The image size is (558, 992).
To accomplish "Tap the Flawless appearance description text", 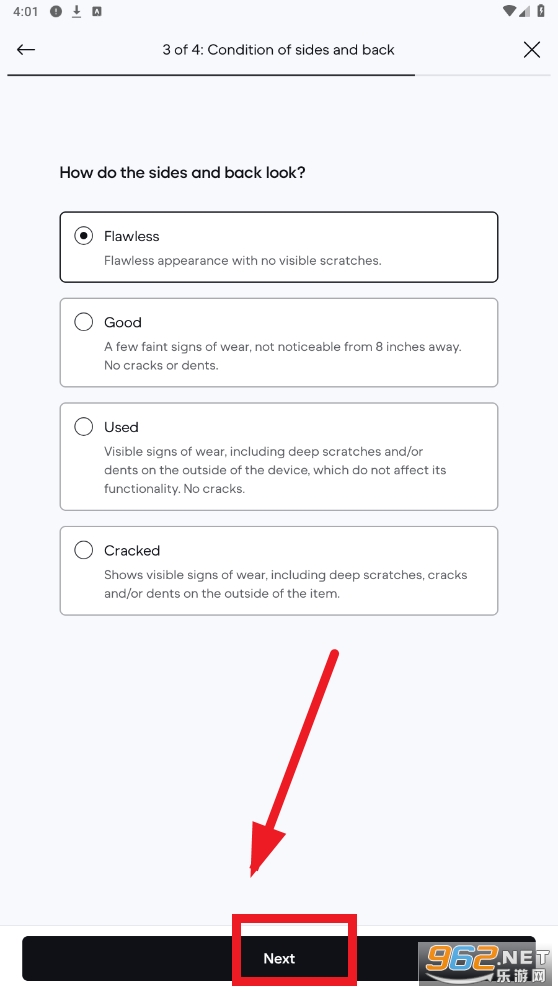I will [x=242, y=261].
